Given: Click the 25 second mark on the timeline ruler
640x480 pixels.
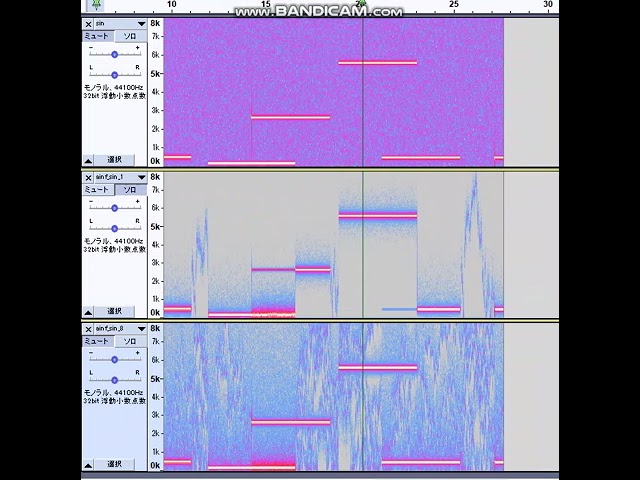Looking at the screenshot, I should tap(454, 4).
